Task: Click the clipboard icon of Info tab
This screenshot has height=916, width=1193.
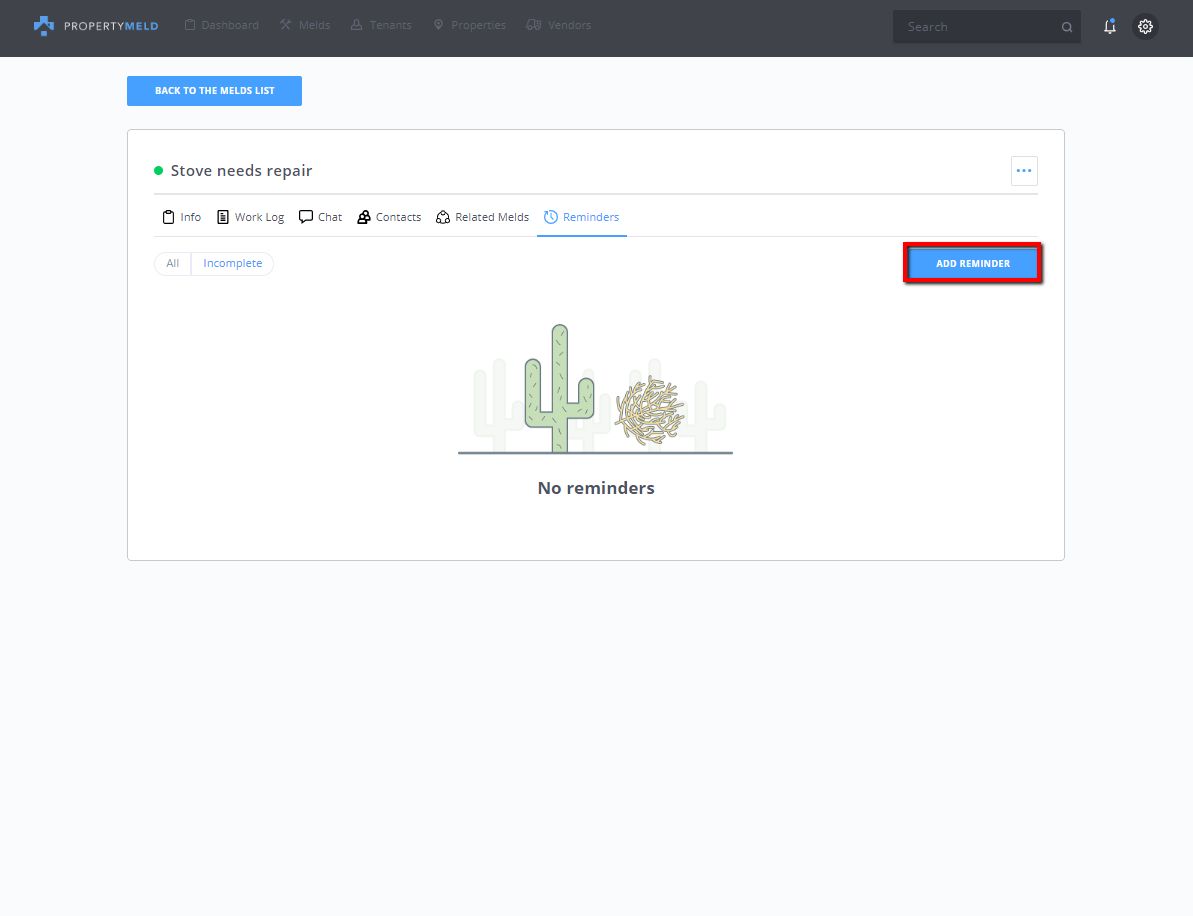Action: [168, 217]
